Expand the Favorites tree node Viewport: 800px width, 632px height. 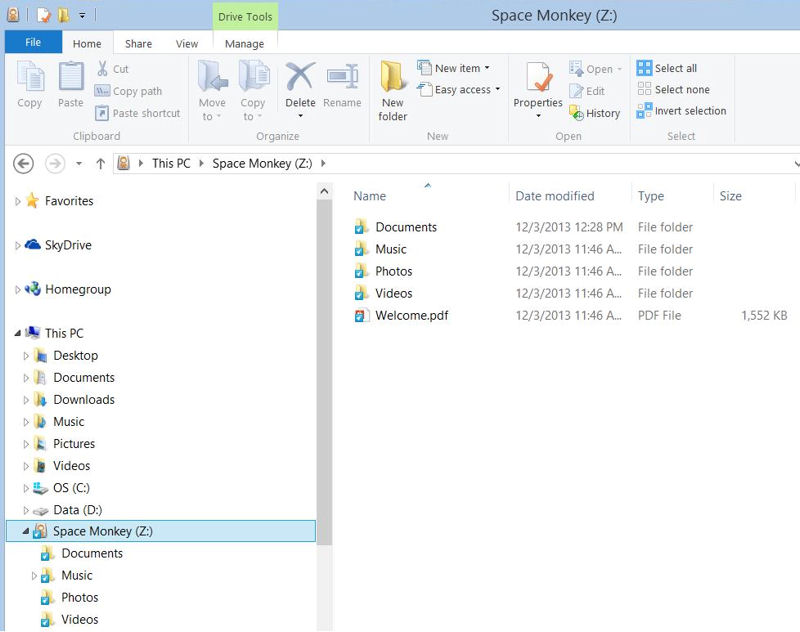click(x=18, y=201)
